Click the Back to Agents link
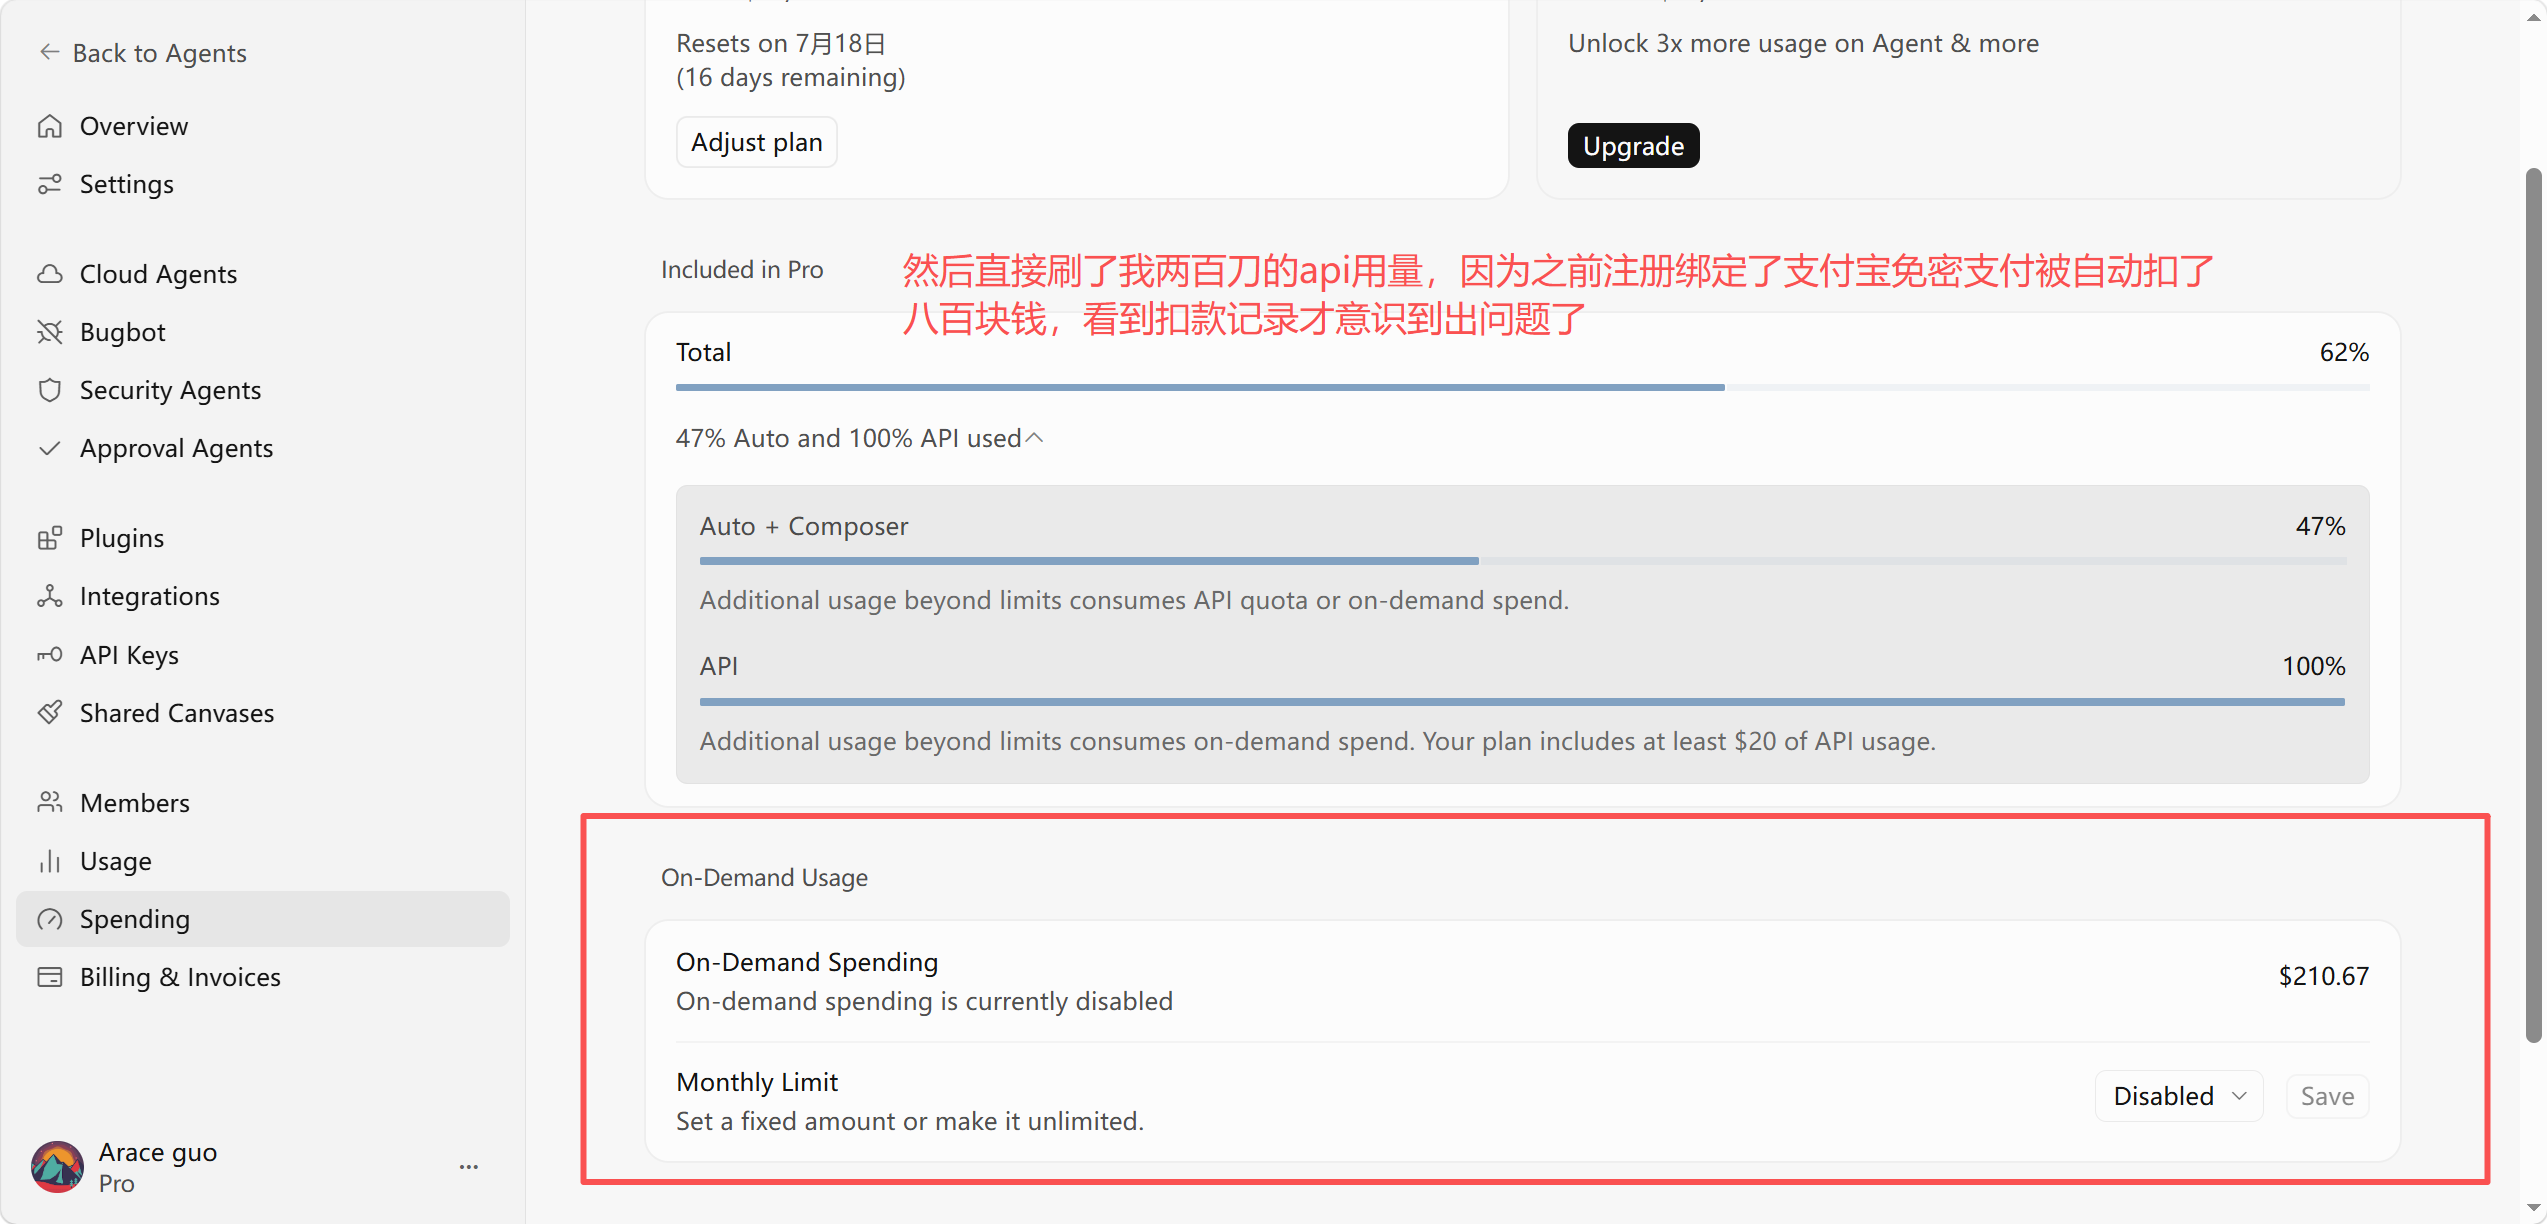The image size is (2547, 1224). [x=143, y=53]
